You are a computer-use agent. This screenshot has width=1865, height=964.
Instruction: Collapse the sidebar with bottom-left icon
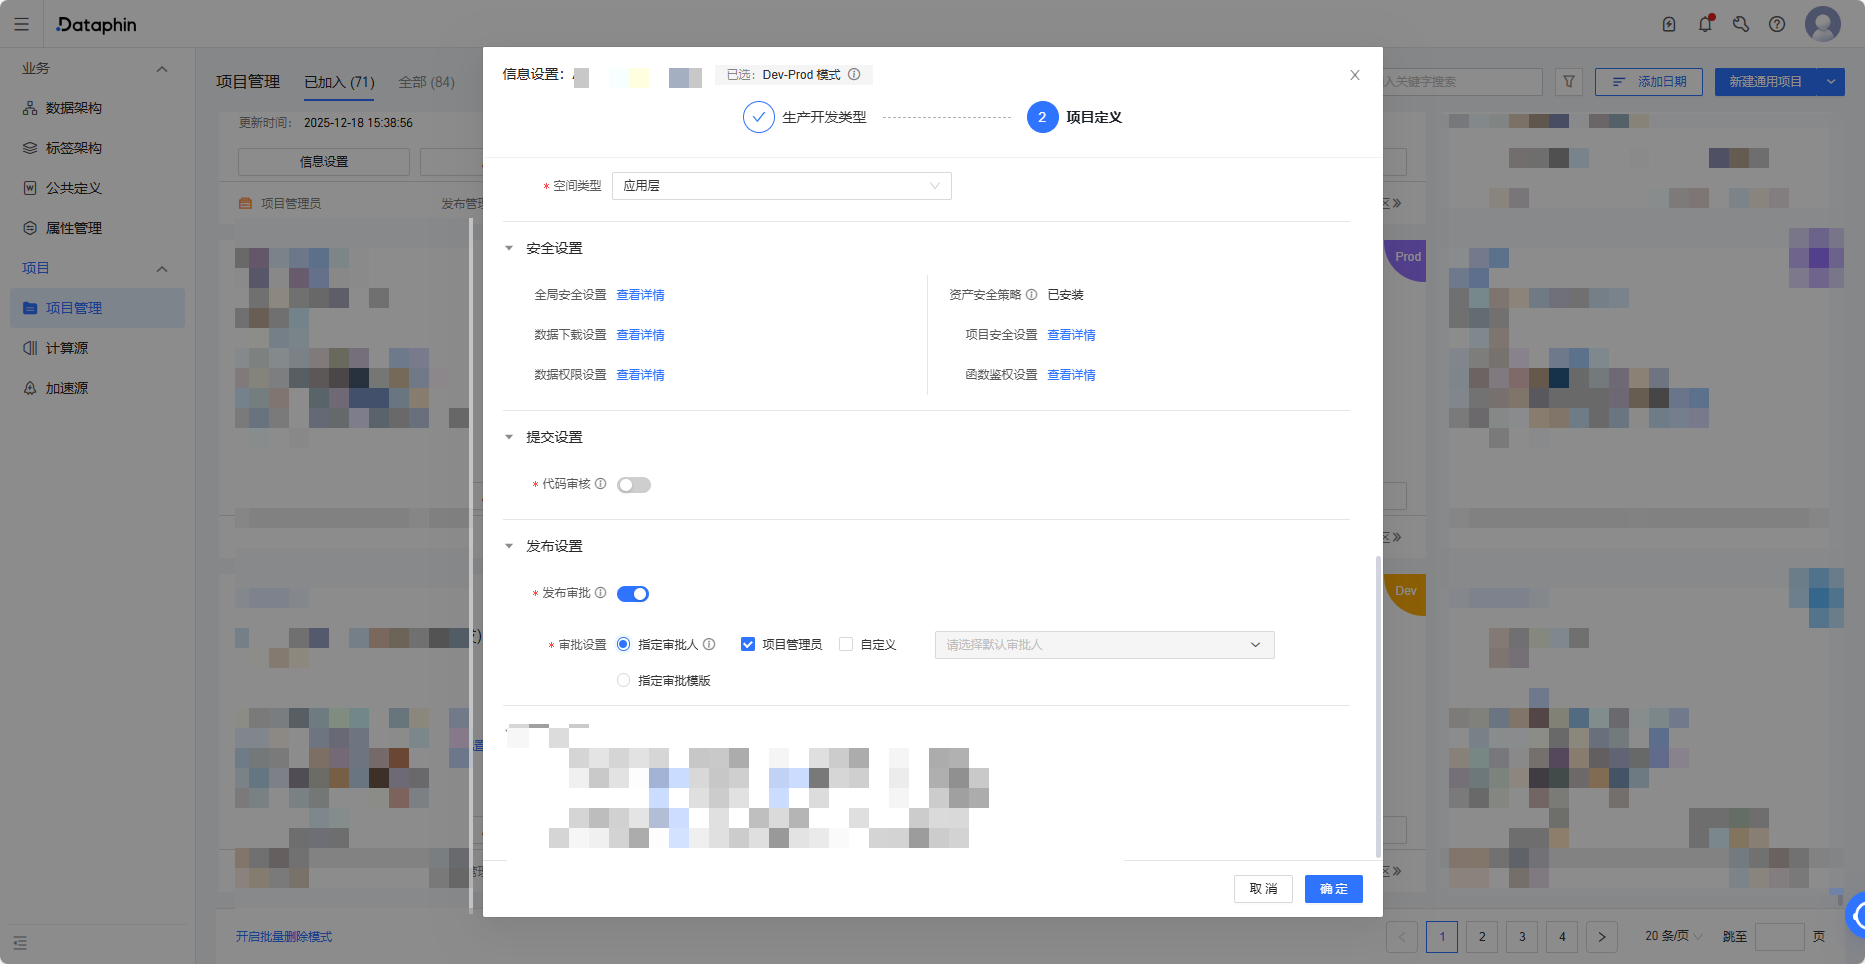[20, 943]
